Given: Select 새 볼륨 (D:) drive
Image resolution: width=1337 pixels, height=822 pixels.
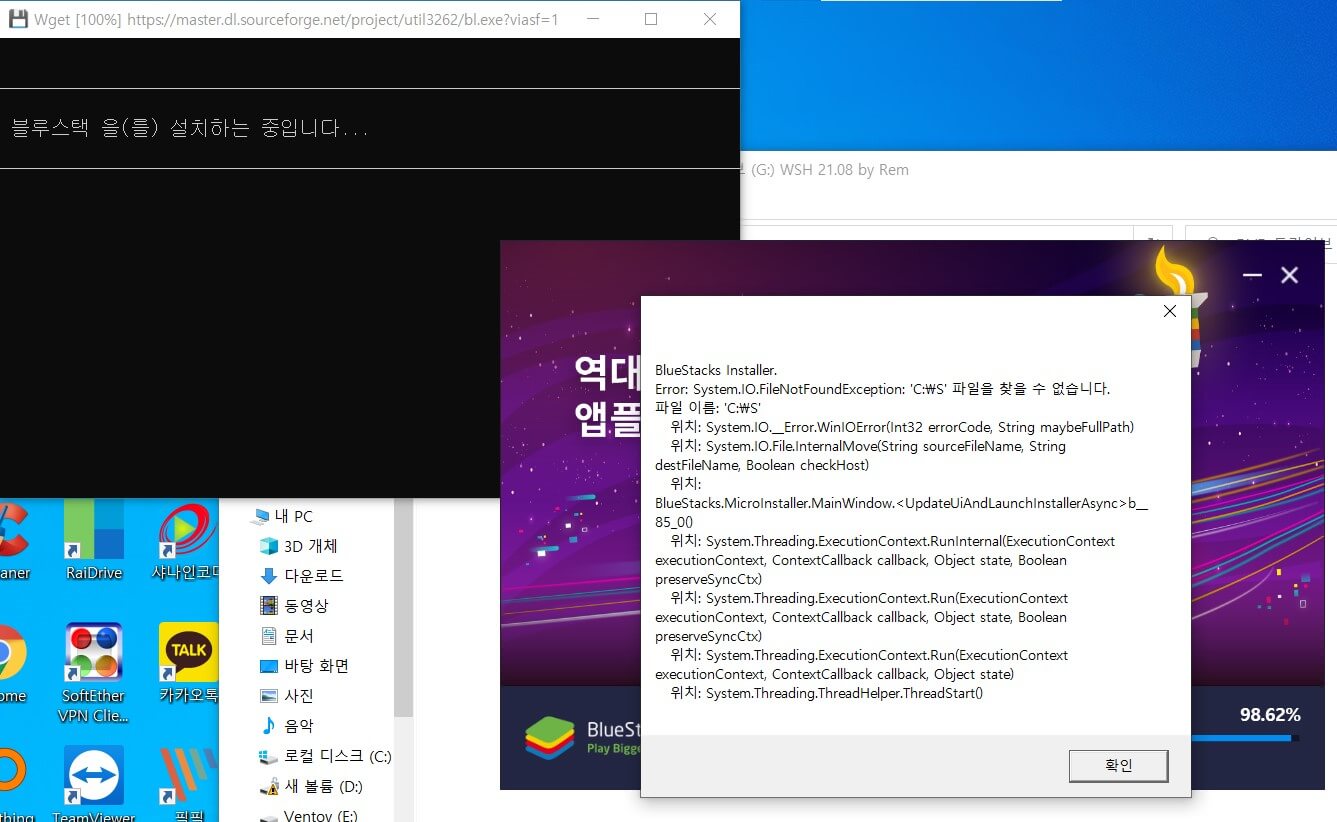Looking at the screenshot, I should point(311,786).
